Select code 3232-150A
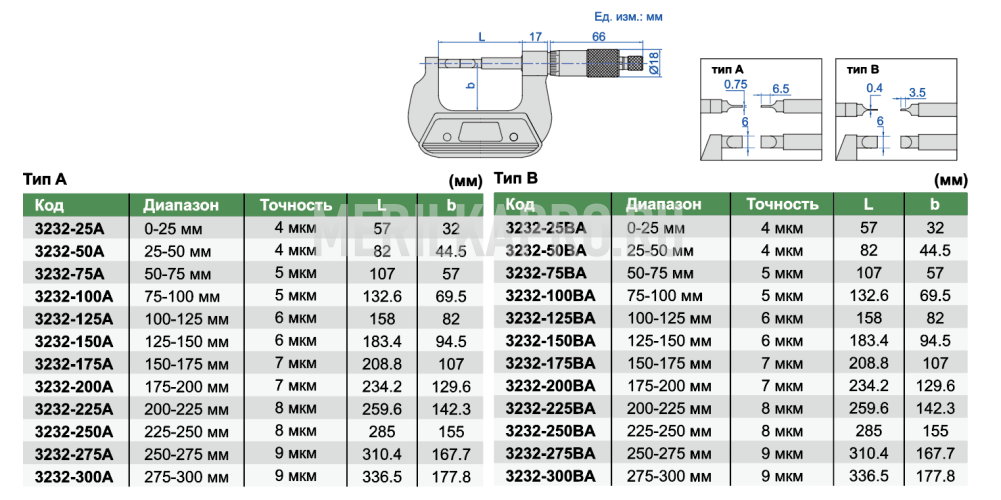The width and height of the screenshot is (1001, 500). coord(73,342)
